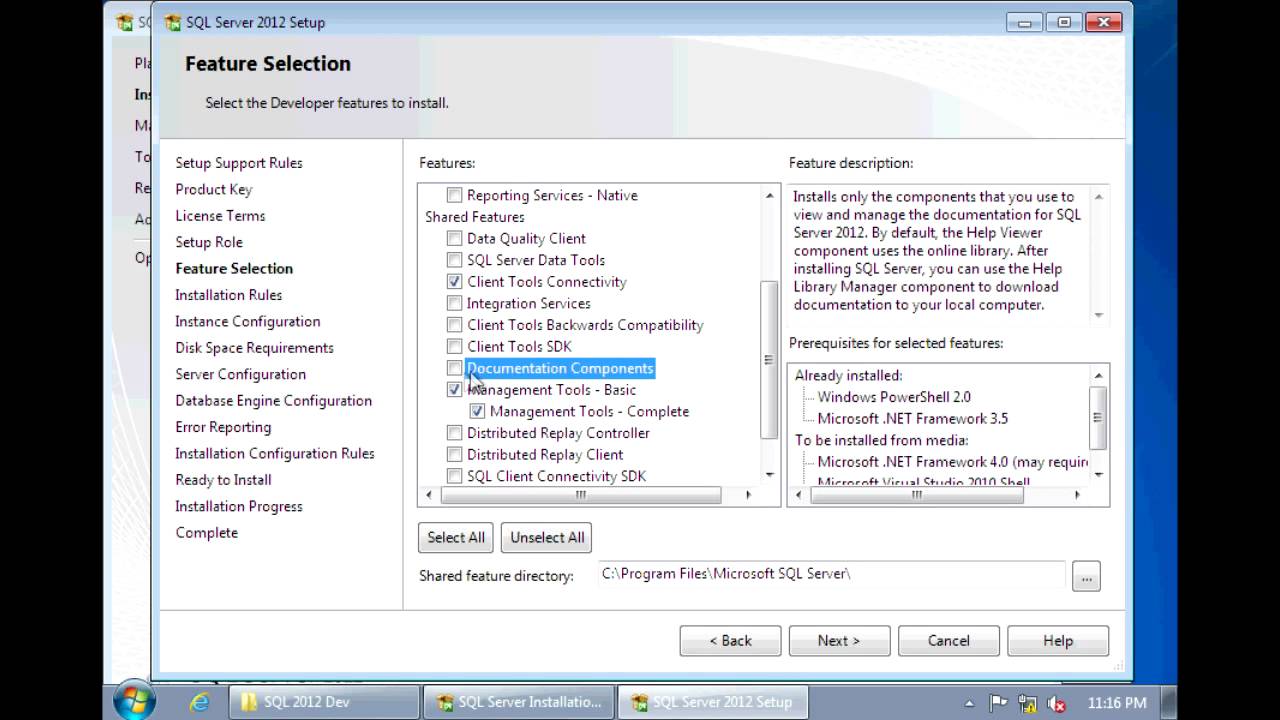
Task: Click the shared feature directory path field
Action: (830, 574)
